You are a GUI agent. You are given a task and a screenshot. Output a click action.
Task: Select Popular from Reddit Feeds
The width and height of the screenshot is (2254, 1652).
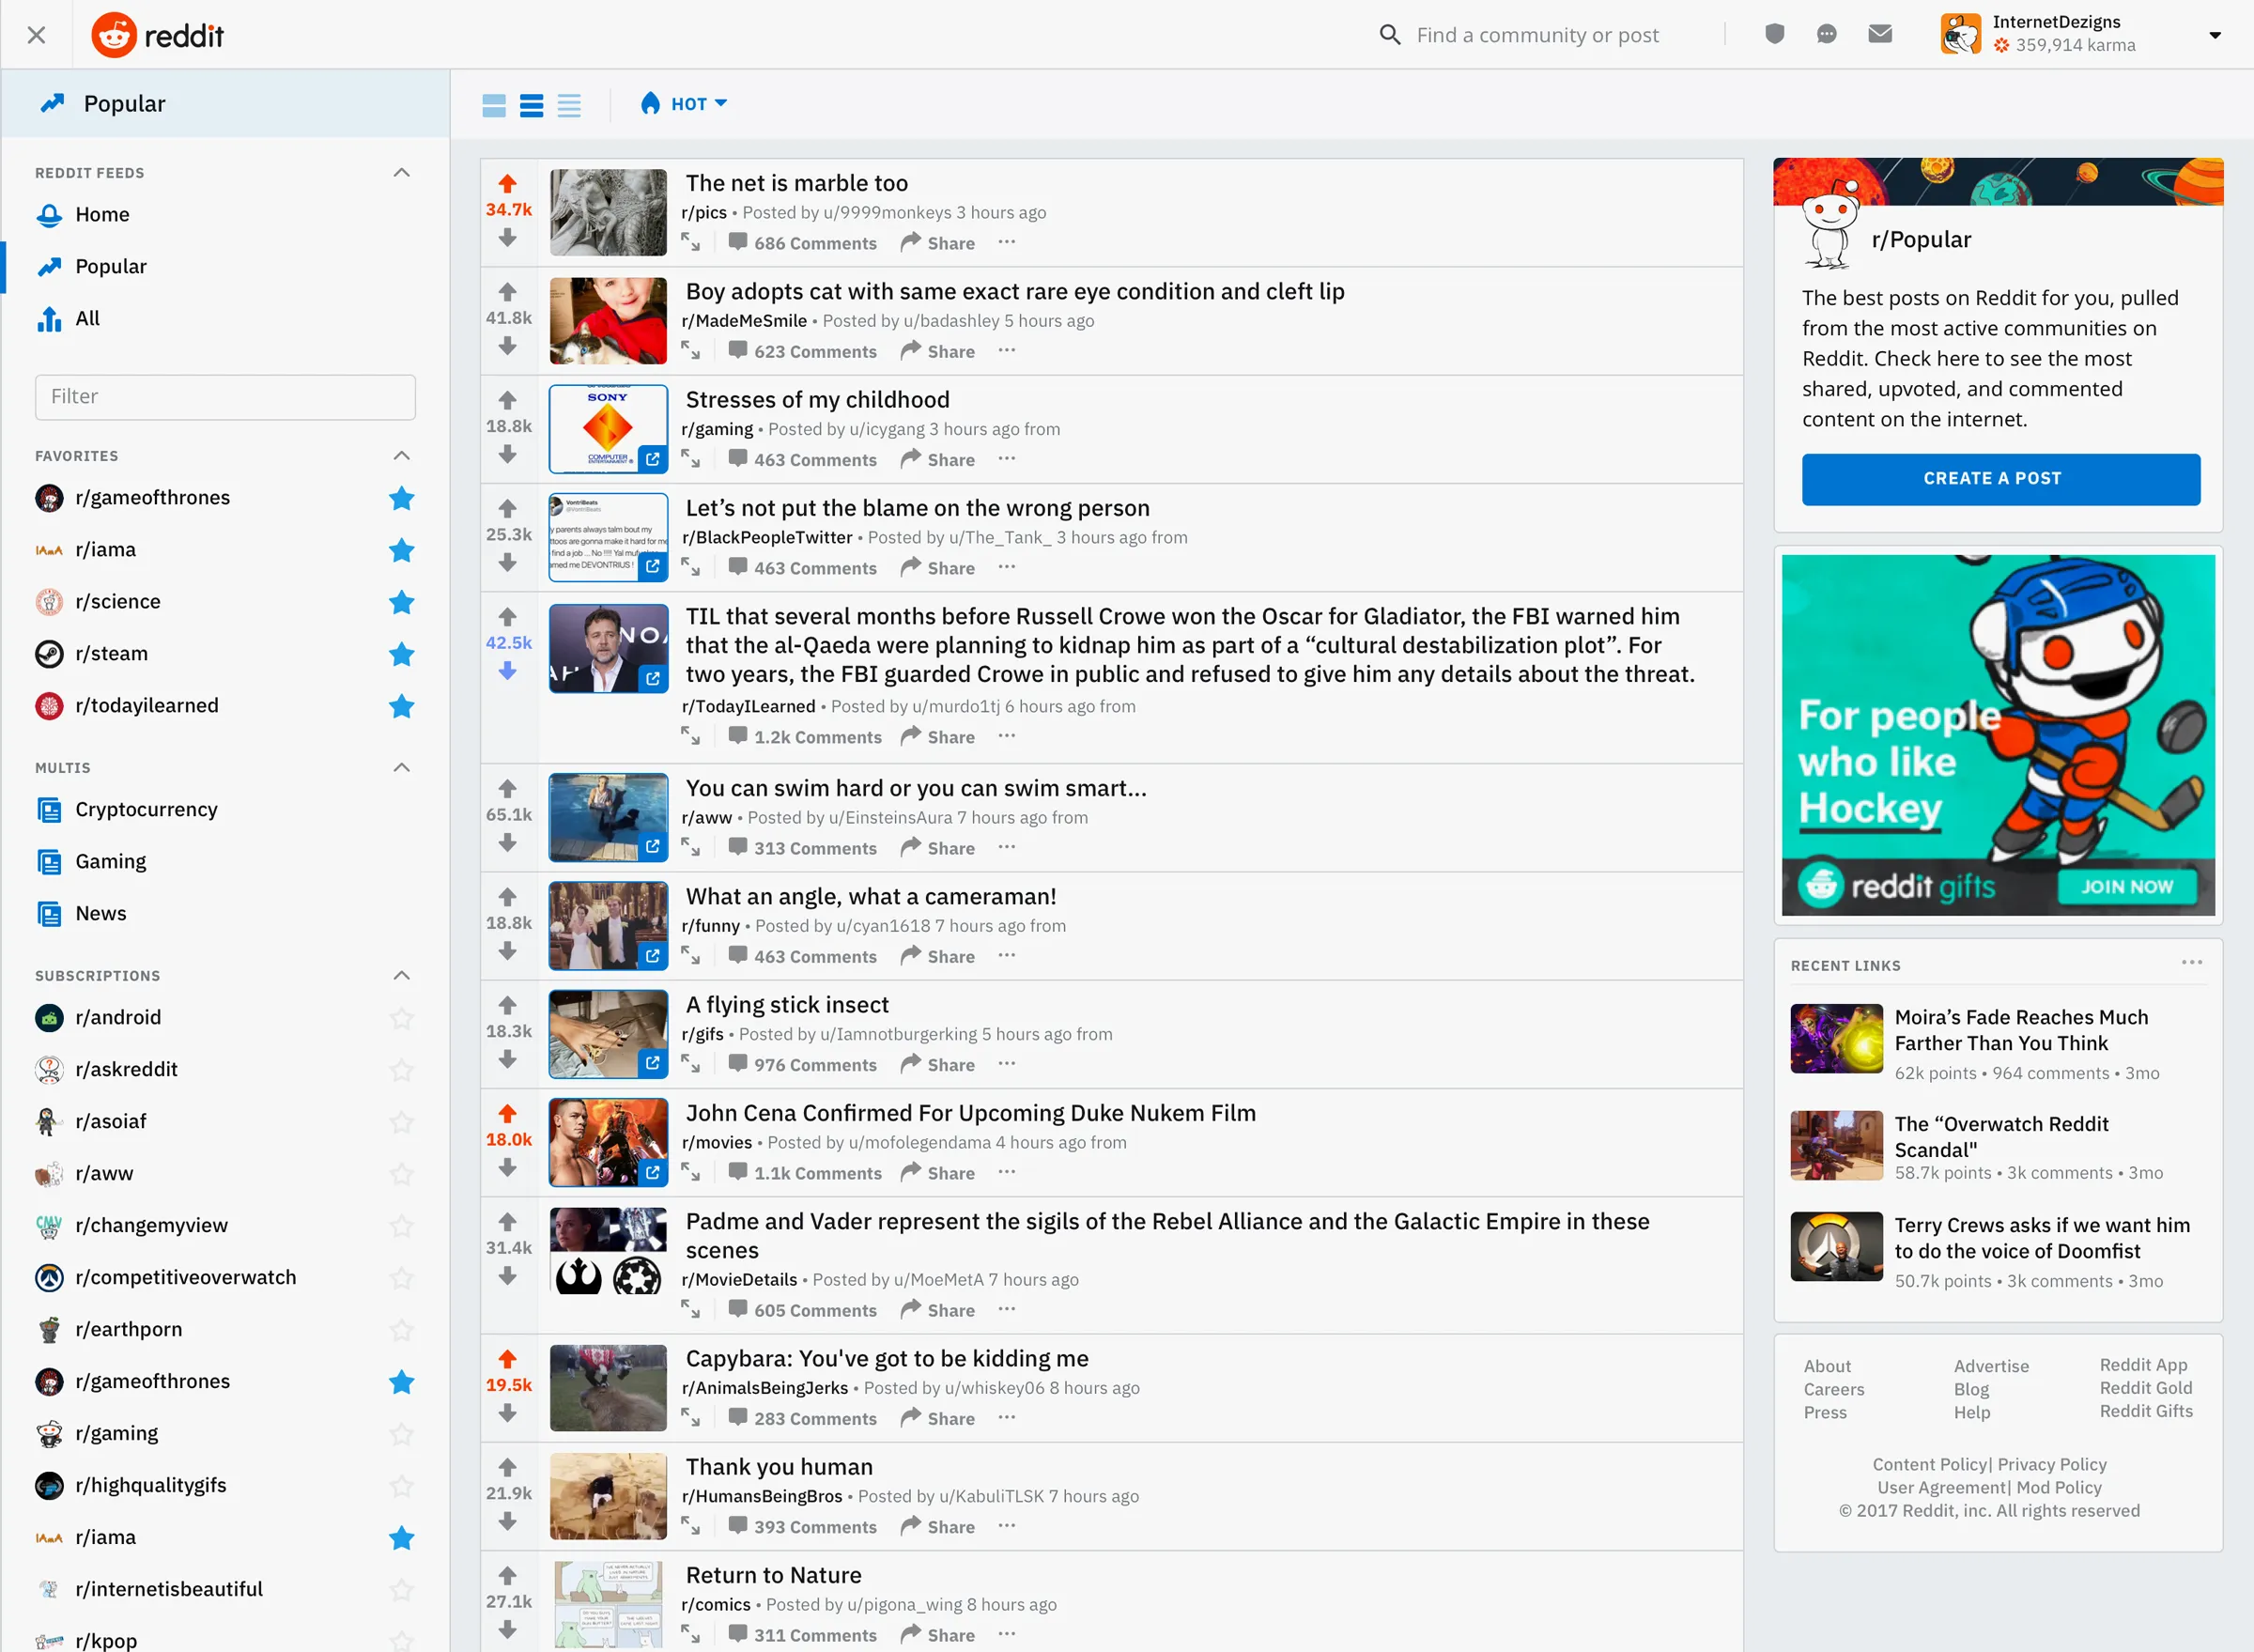point(110,266)
